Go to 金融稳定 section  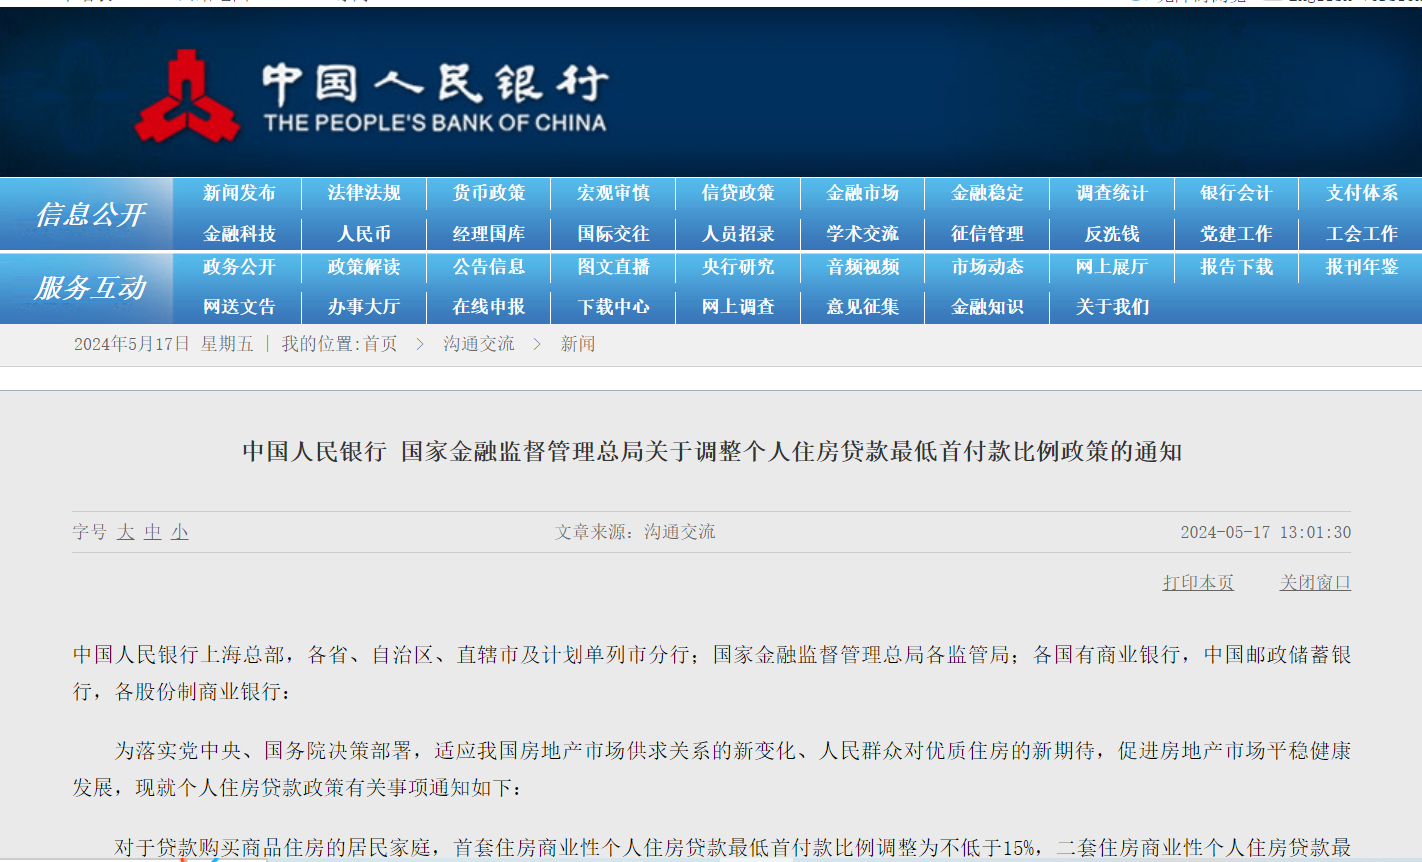pyautogui.click(x=987, y=193)
